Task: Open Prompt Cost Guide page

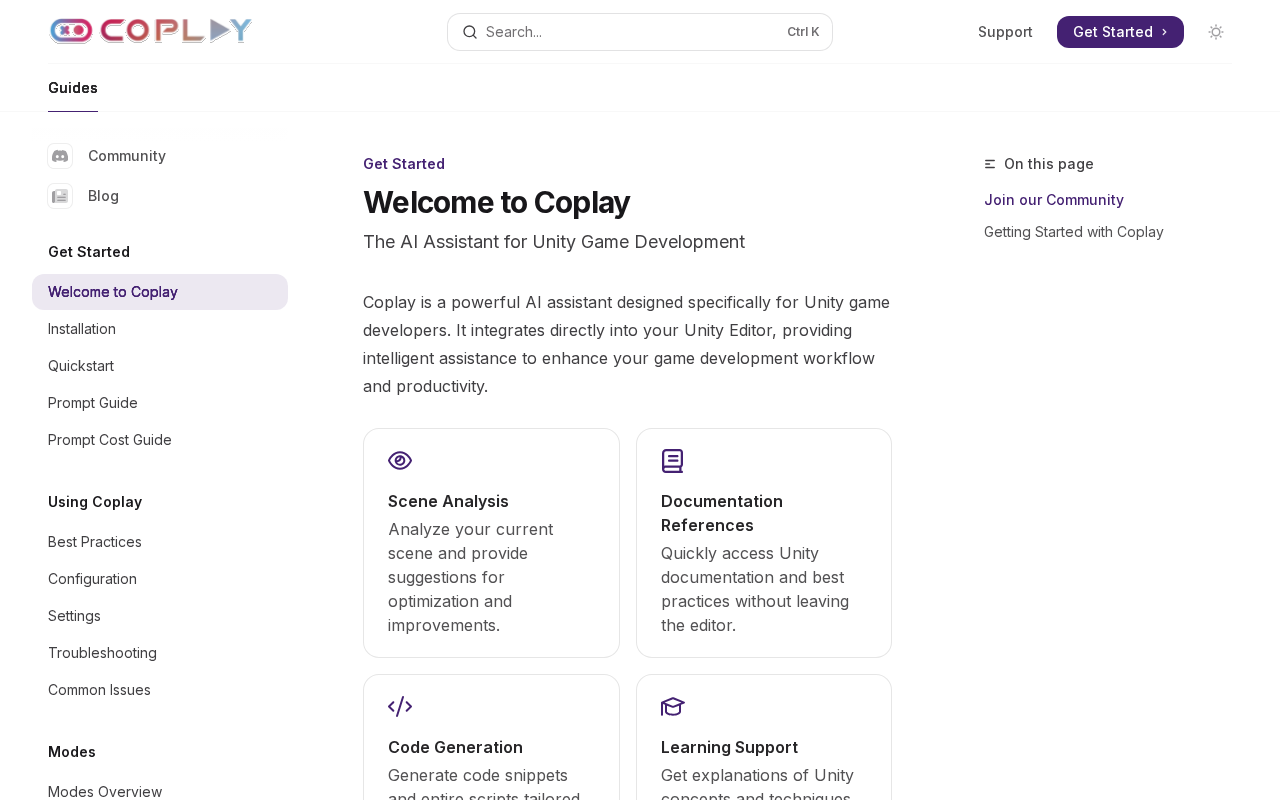Action: pos(110,440)
